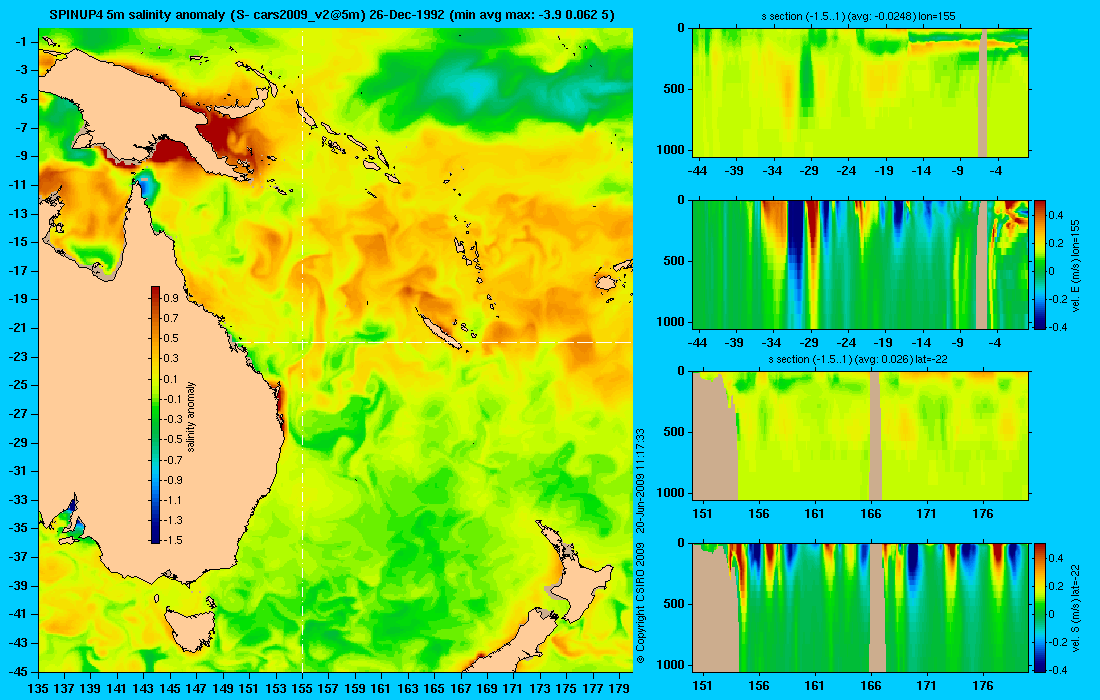Click the 135 label on the map longitude axis
1100x700 pixels.
click(38, 689)
